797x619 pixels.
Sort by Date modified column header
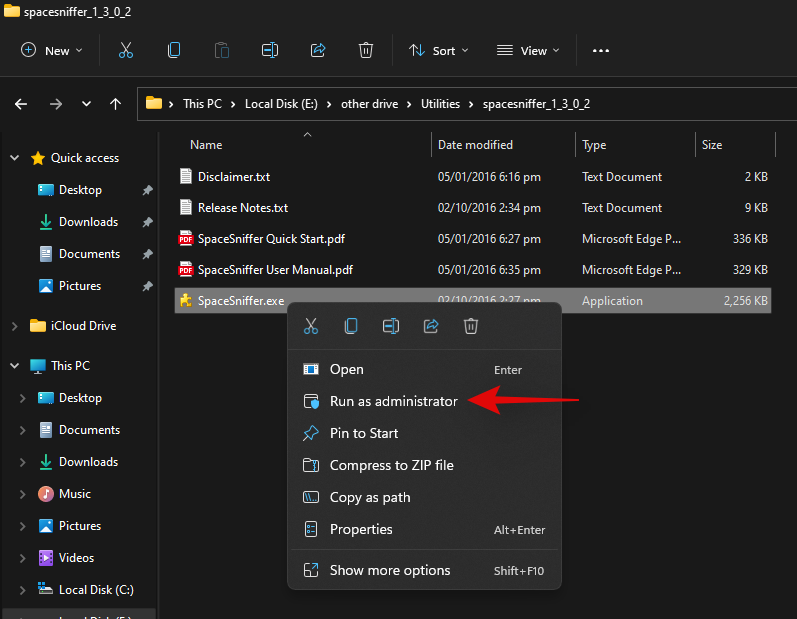click(476, 145)
